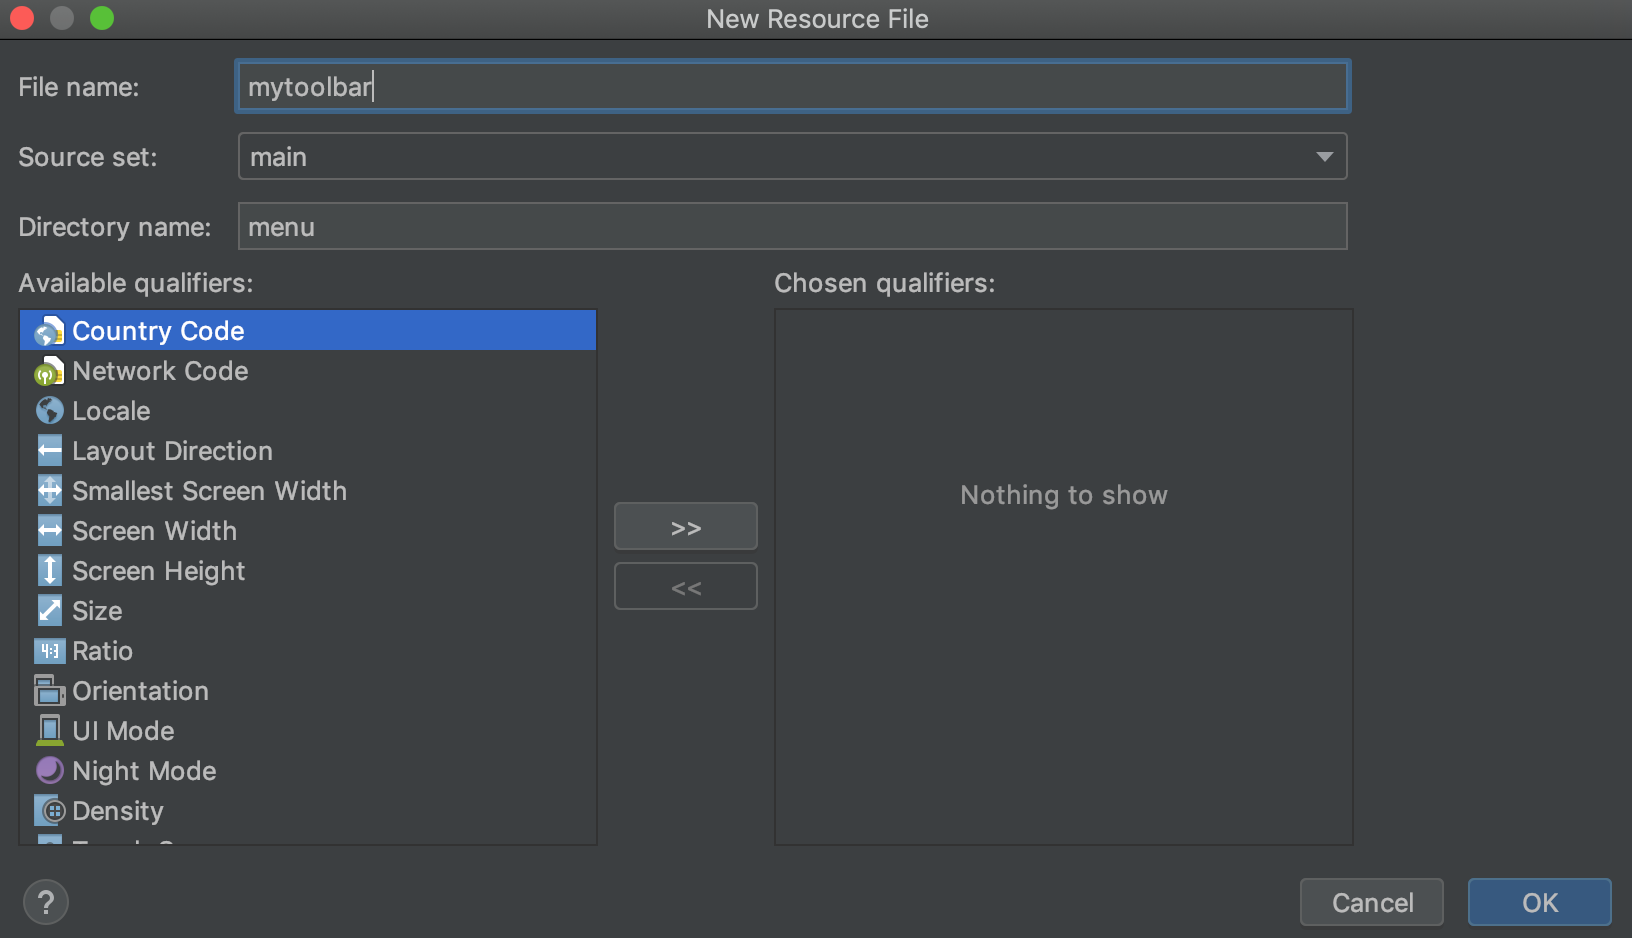Cancel the New Resource File dialog
Image resolution: width=1632 pixels, height=938 pixels.
[1371, 902]
